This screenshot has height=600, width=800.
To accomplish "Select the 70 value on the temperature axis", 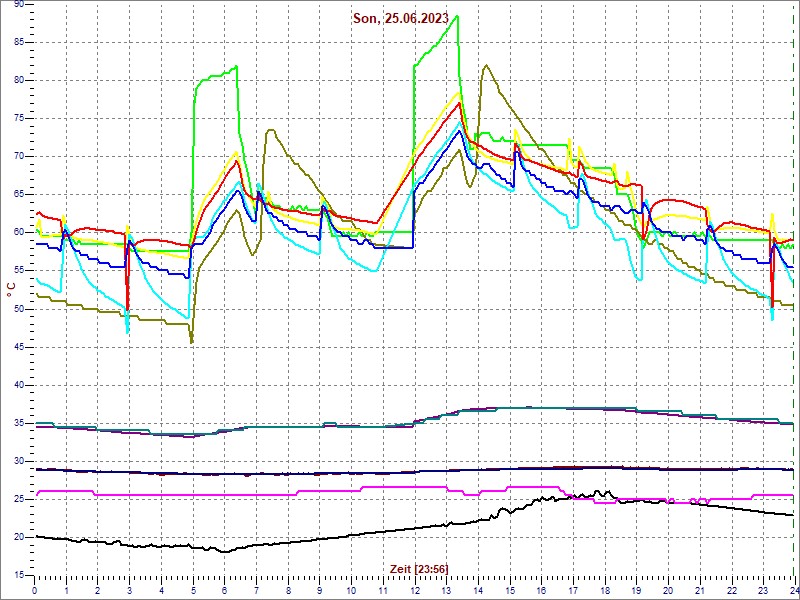I will coord(19,157).
